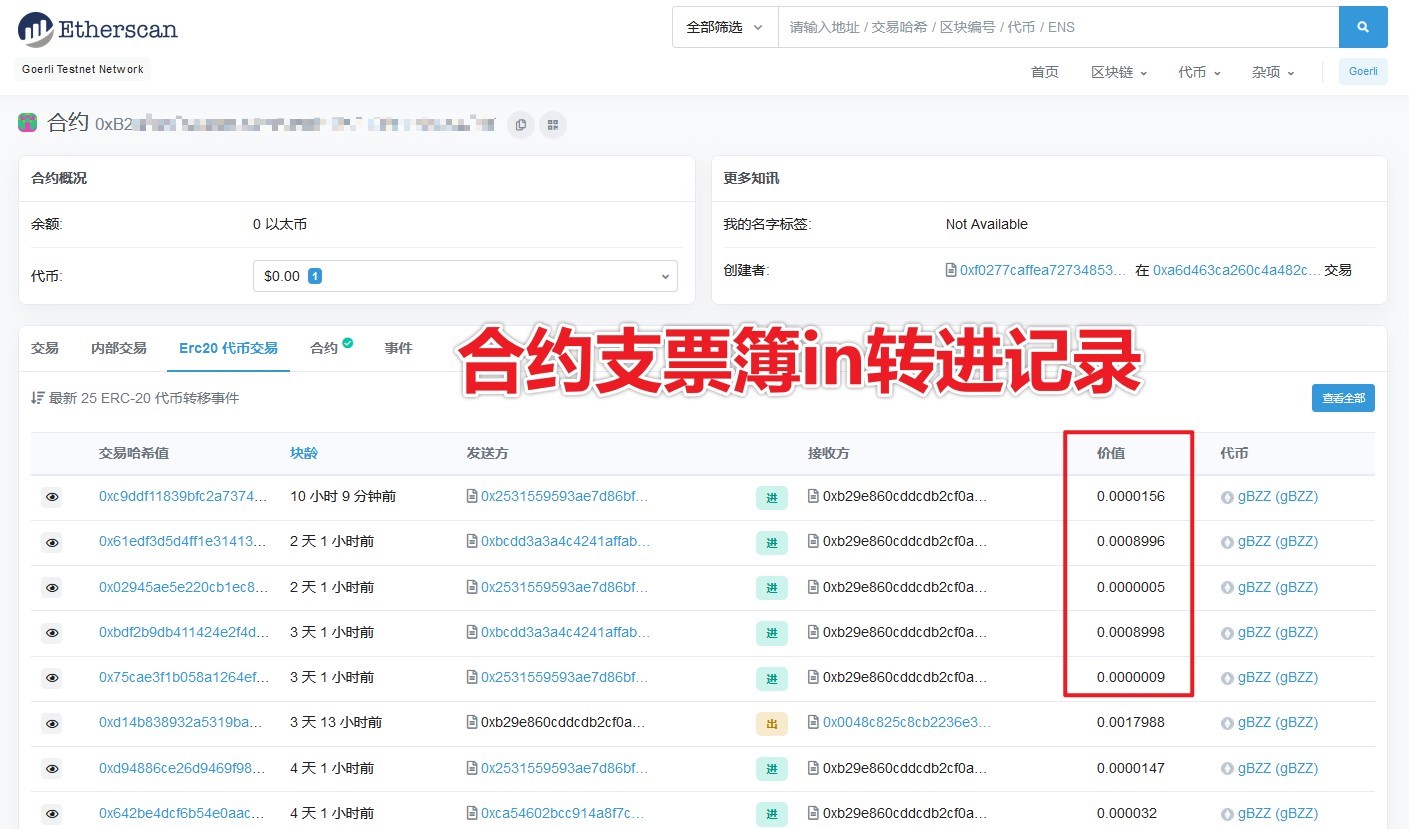Viewport: 1409px width, 829px height.
Task: Click the sort icon beside 最新 25 ERC-20
Action: tap(38, 398)
